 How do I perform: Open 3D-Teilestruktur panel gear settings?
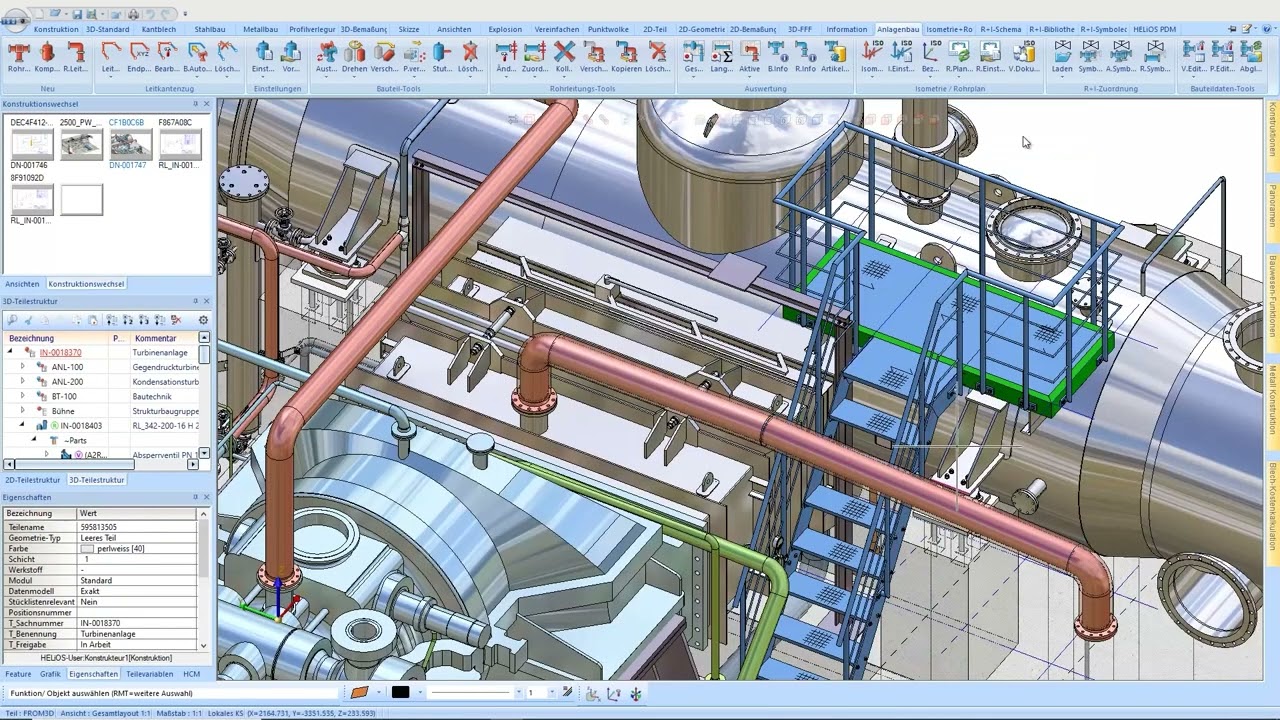tap(203, 320)
